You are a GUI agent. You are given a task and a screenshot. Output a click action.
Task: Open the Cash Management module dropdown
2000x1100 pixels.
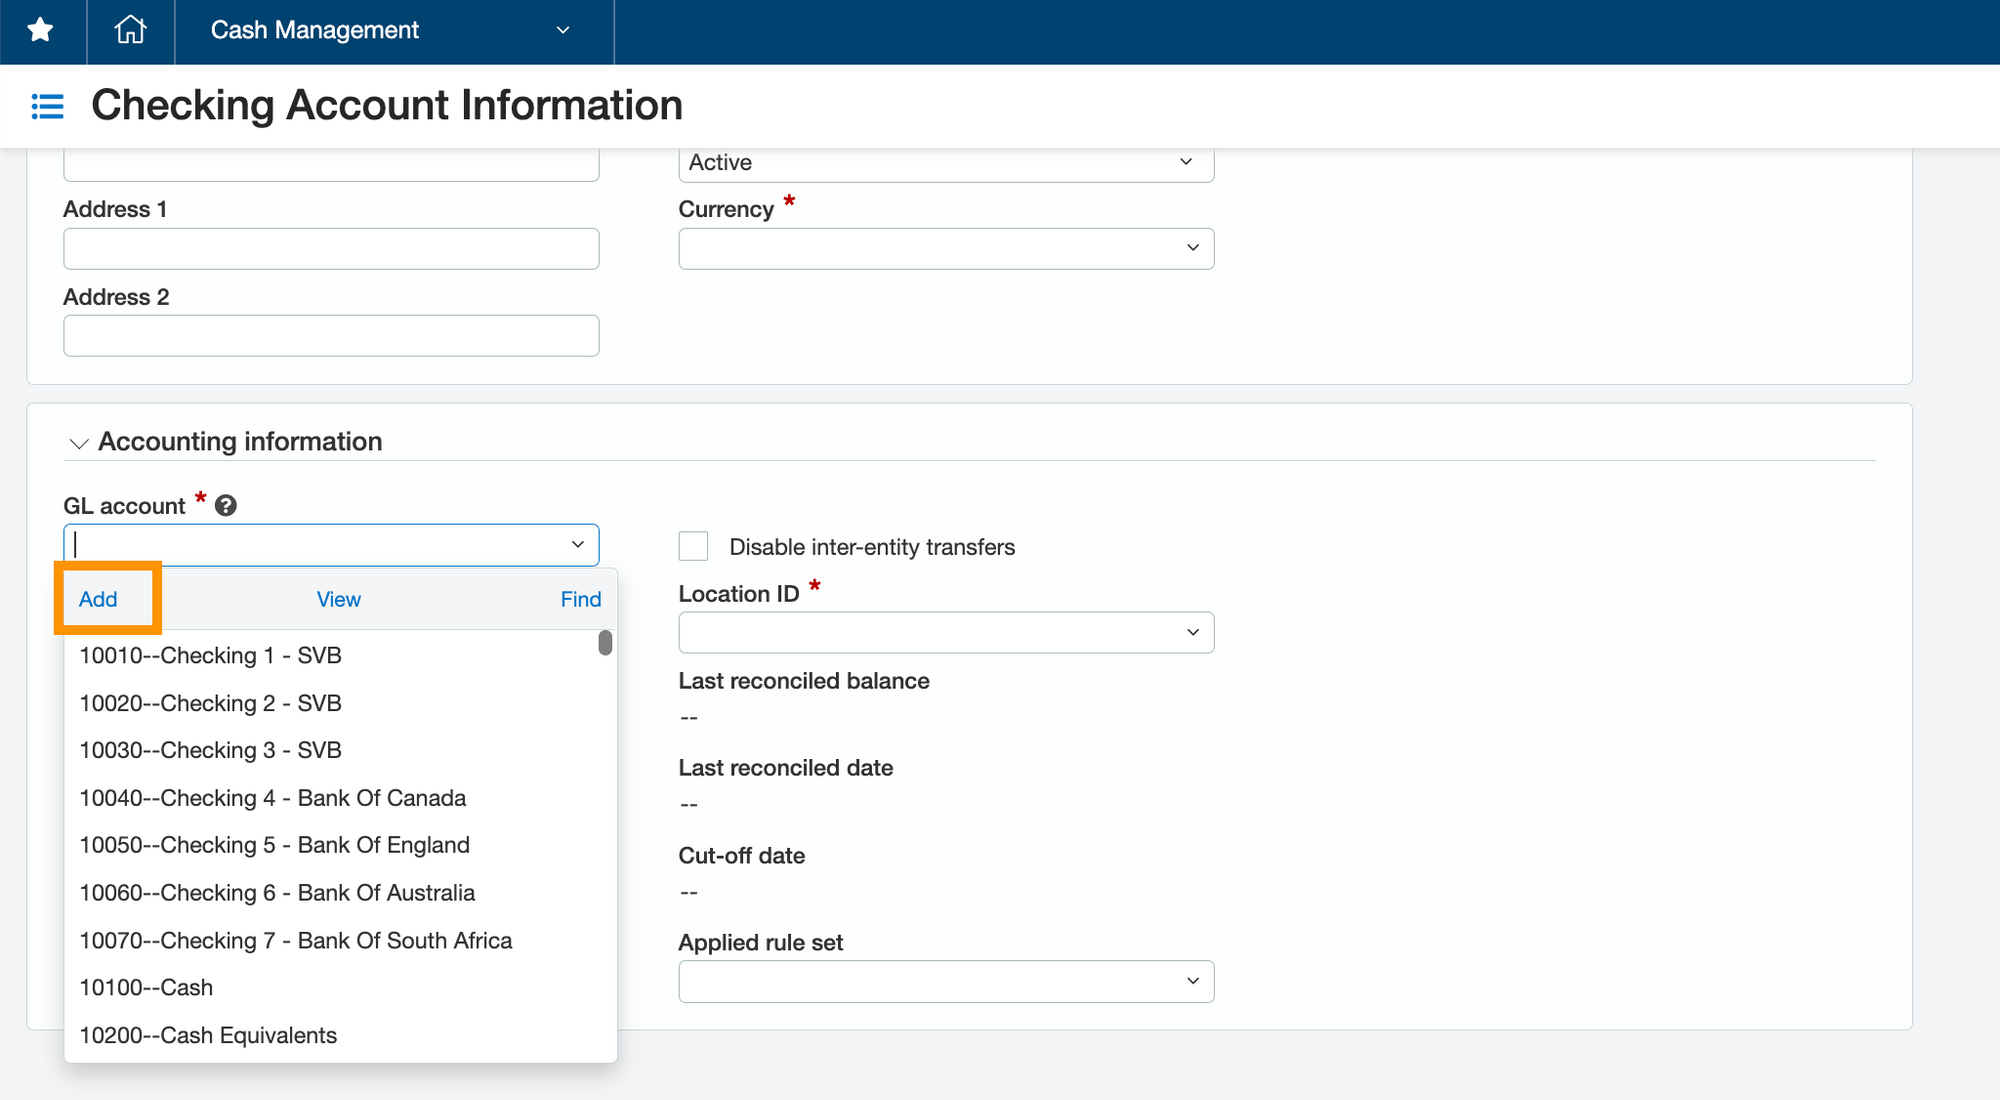point(394,30)
